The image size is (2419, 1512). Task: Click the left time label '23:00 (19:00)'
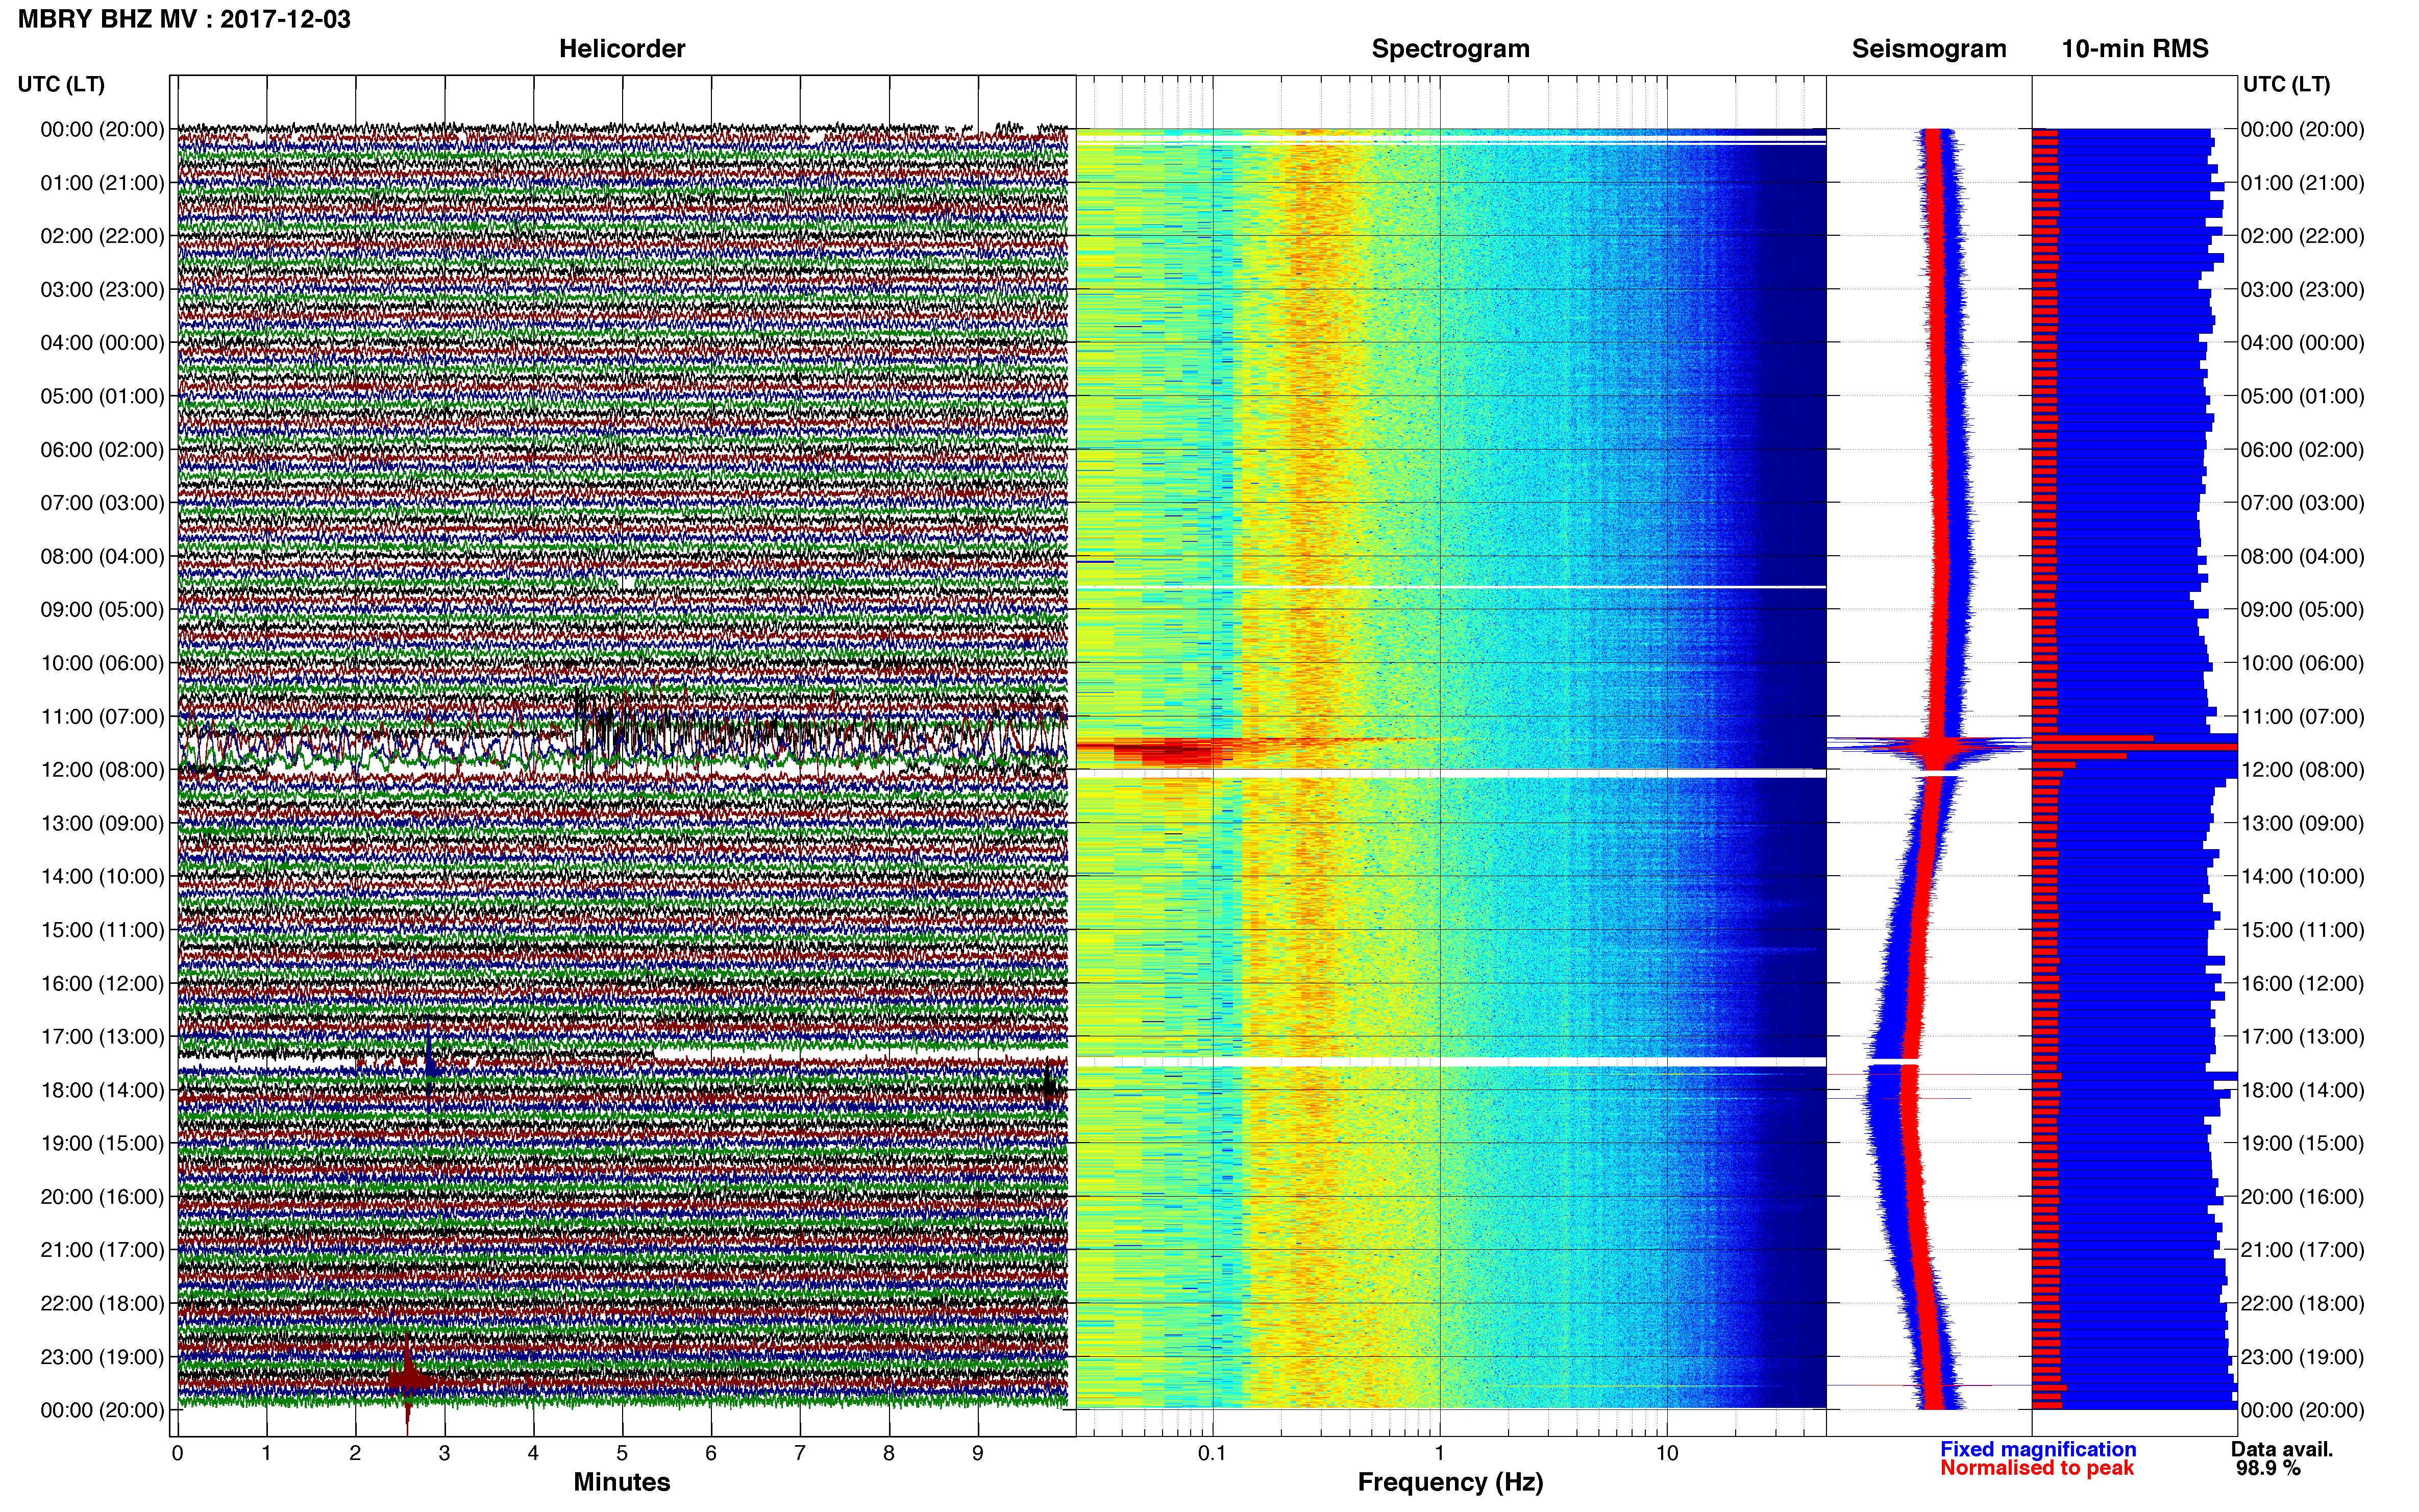coord(102,1357)
